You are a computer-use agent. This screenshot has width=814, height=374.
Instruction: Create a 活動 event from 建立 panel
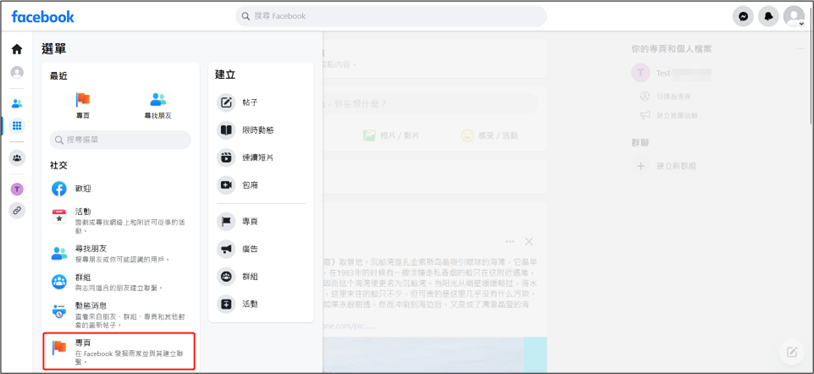tap(261, 304)
